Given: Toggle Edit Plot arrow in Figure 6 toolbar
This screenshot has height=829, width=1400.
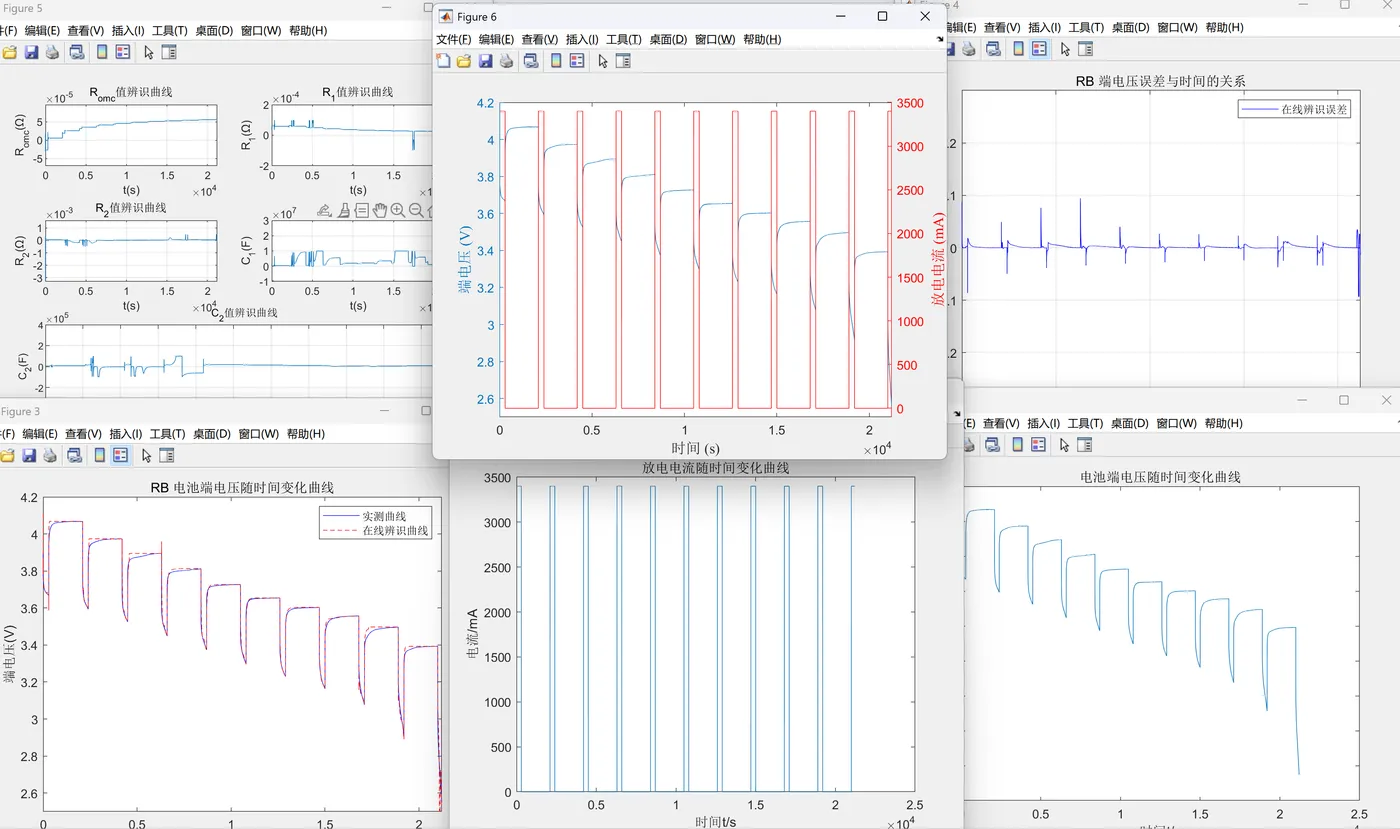Looking at the screenshot, I should click(603, 61).
